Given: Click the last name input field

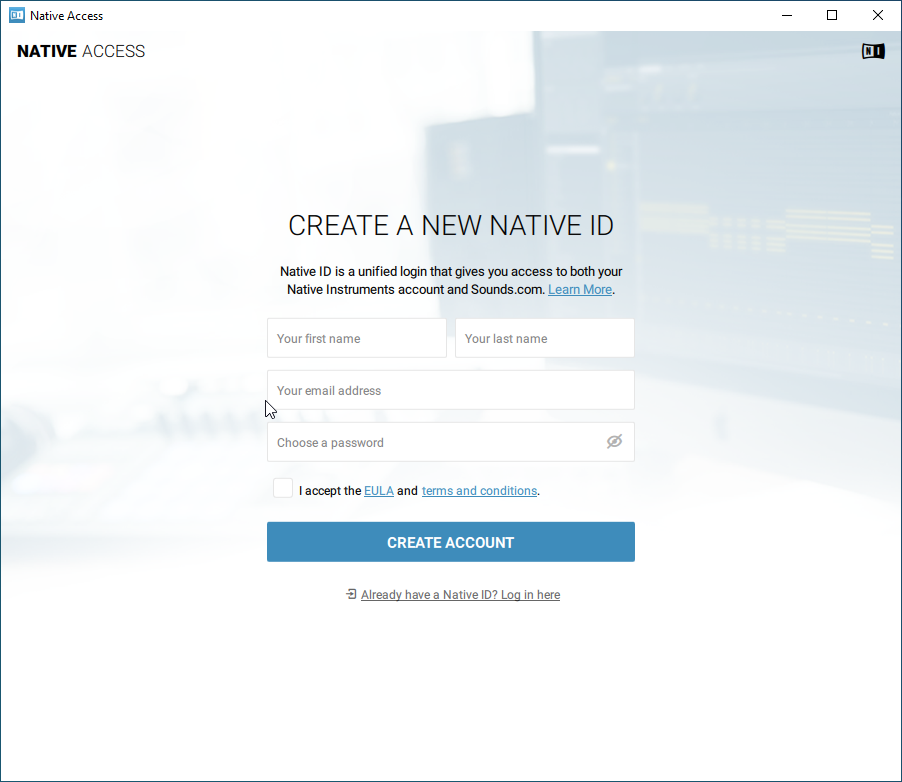Looking at the screenshot, I should click(545, 338).
